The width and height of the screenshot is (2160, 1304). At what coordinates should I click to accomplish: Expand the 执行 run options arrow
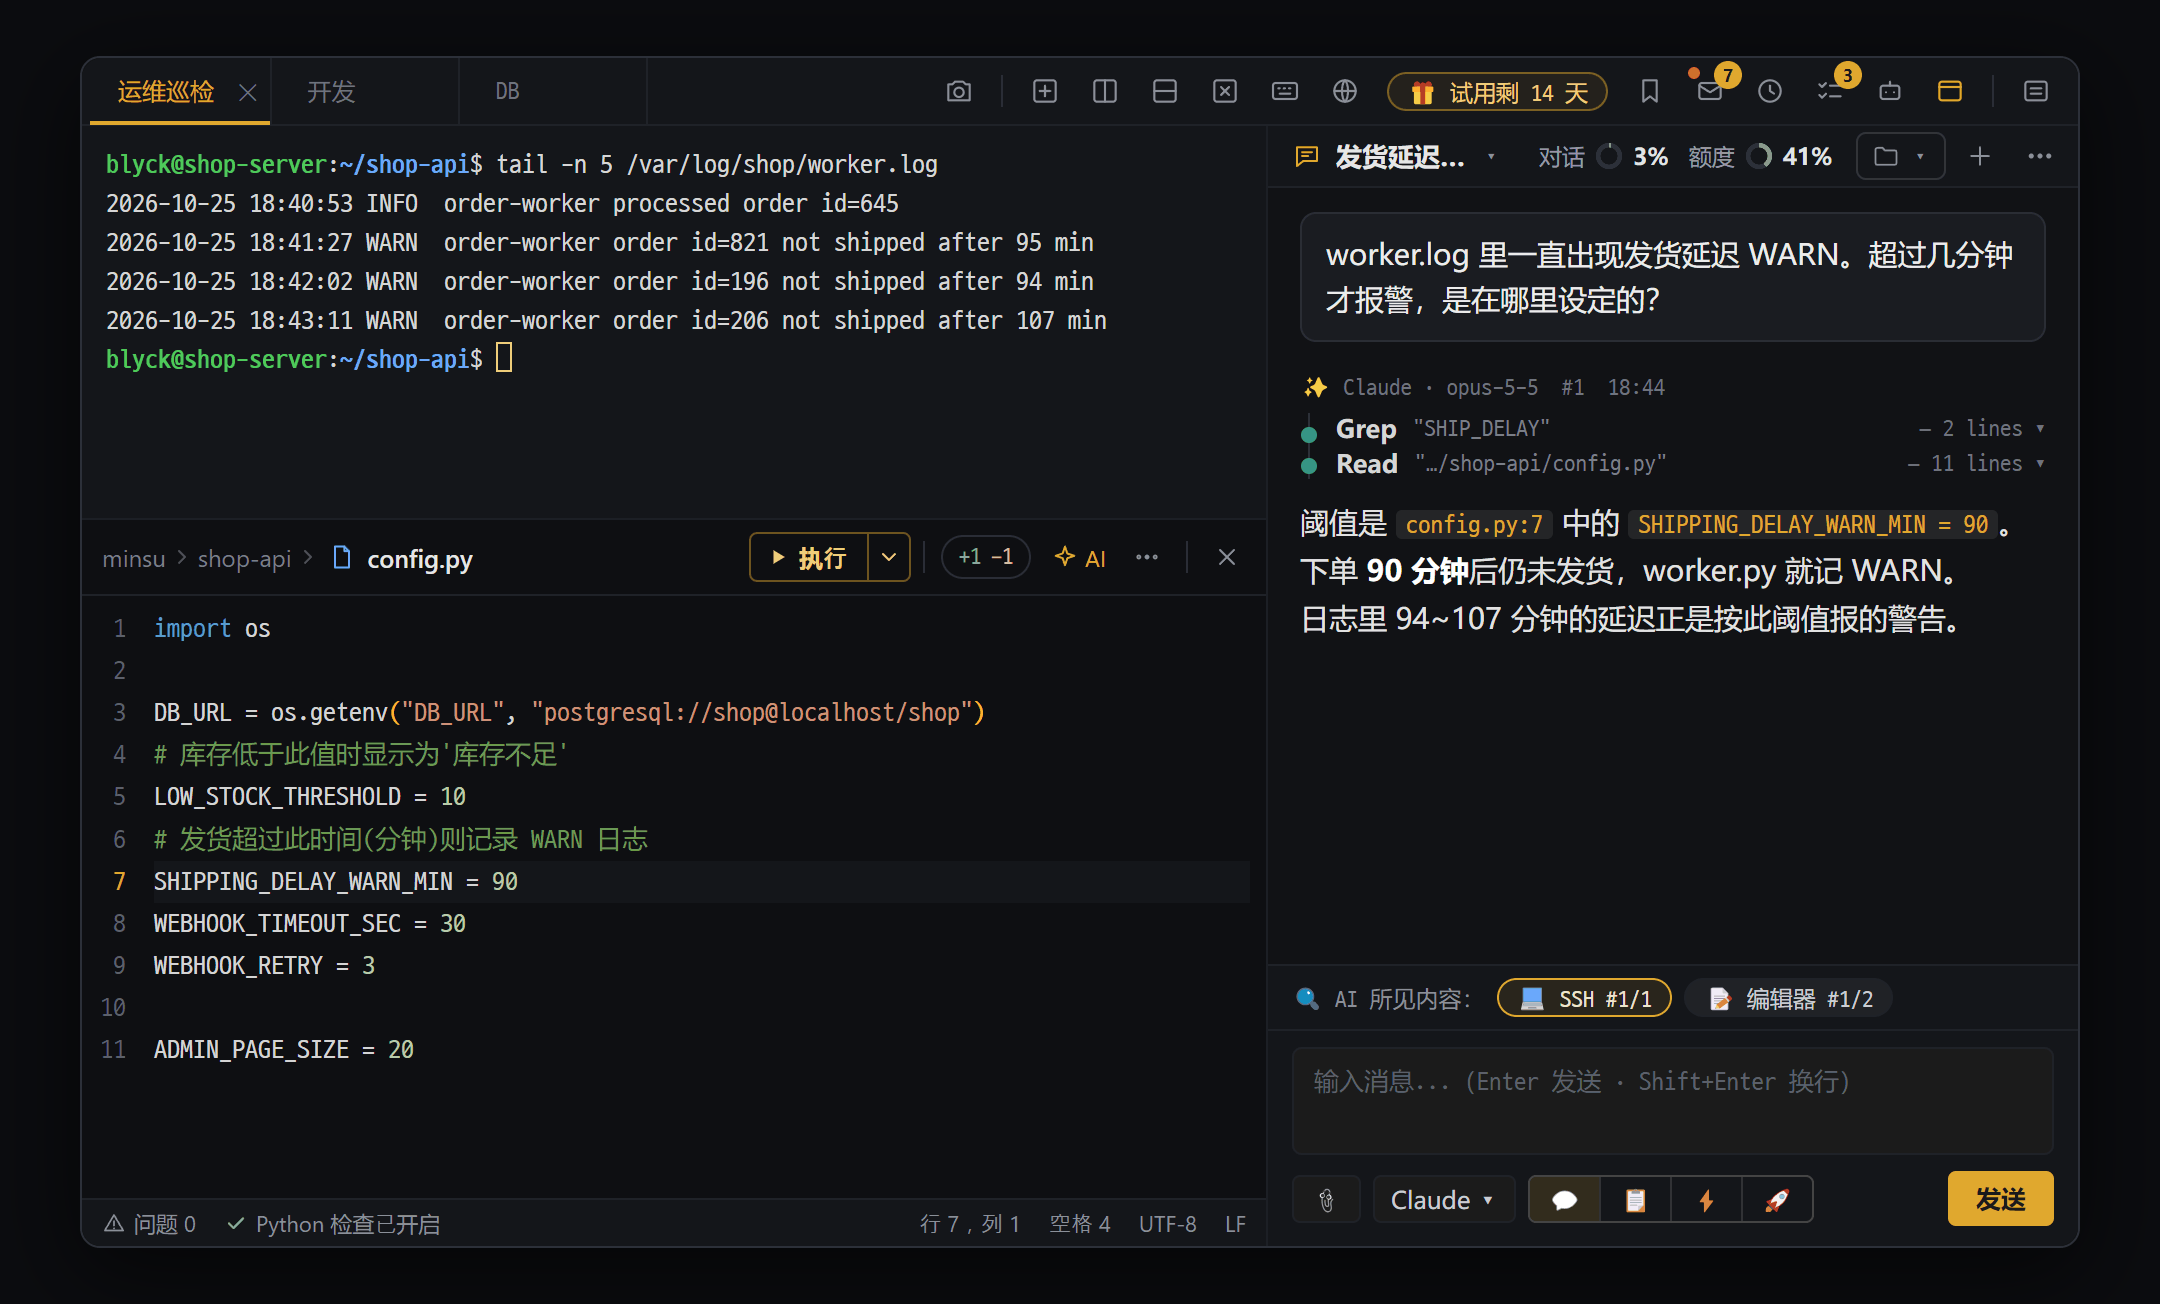(889, 558)
